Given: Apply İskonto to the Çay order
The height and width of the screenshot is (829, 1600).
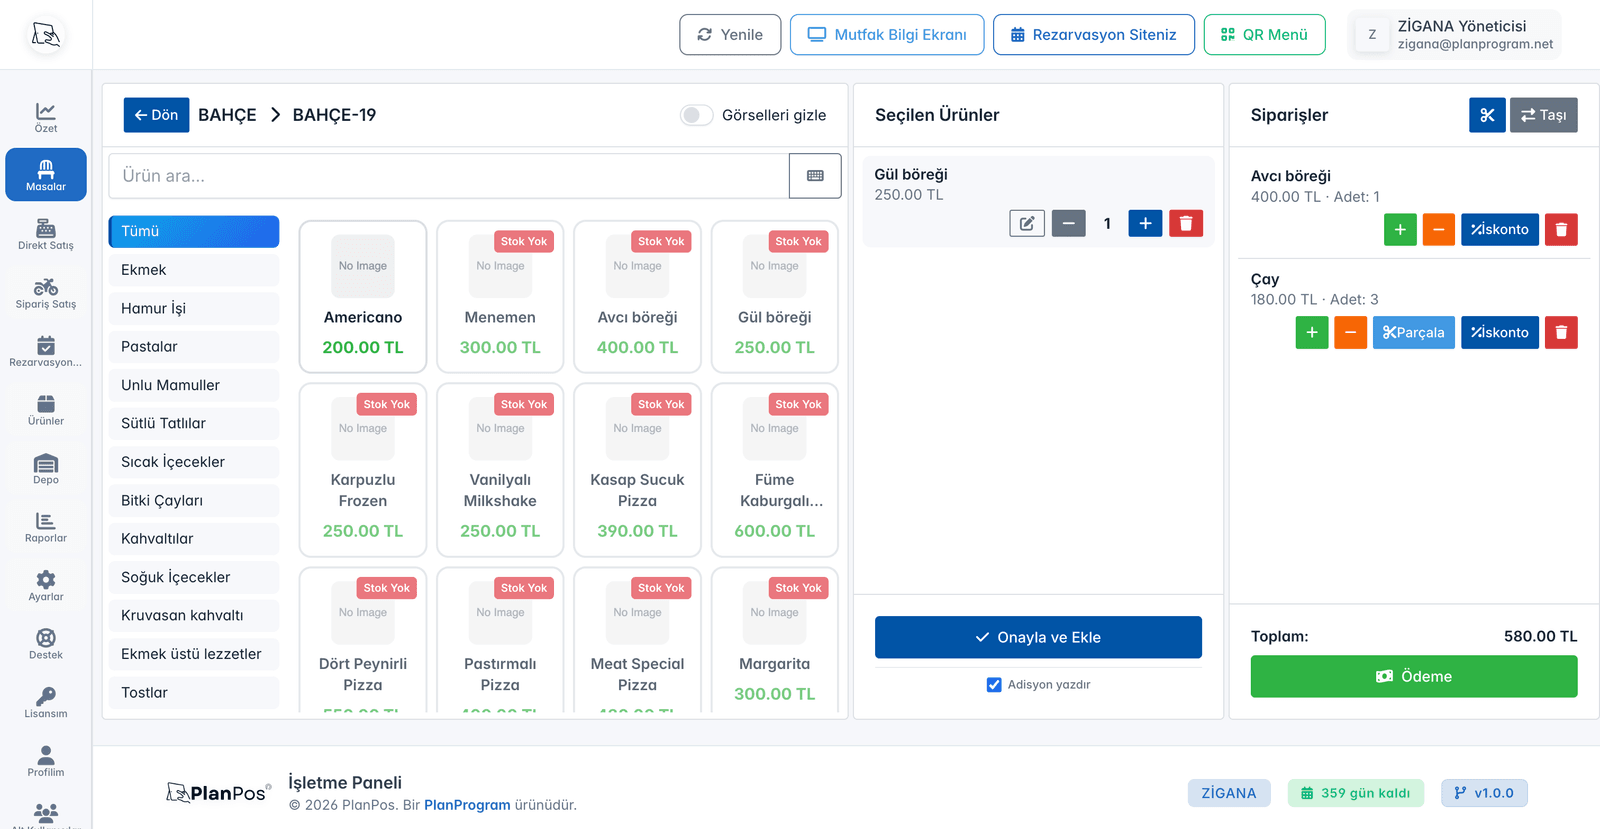Looking at the screenshot, I should (x=1500, y=333).
